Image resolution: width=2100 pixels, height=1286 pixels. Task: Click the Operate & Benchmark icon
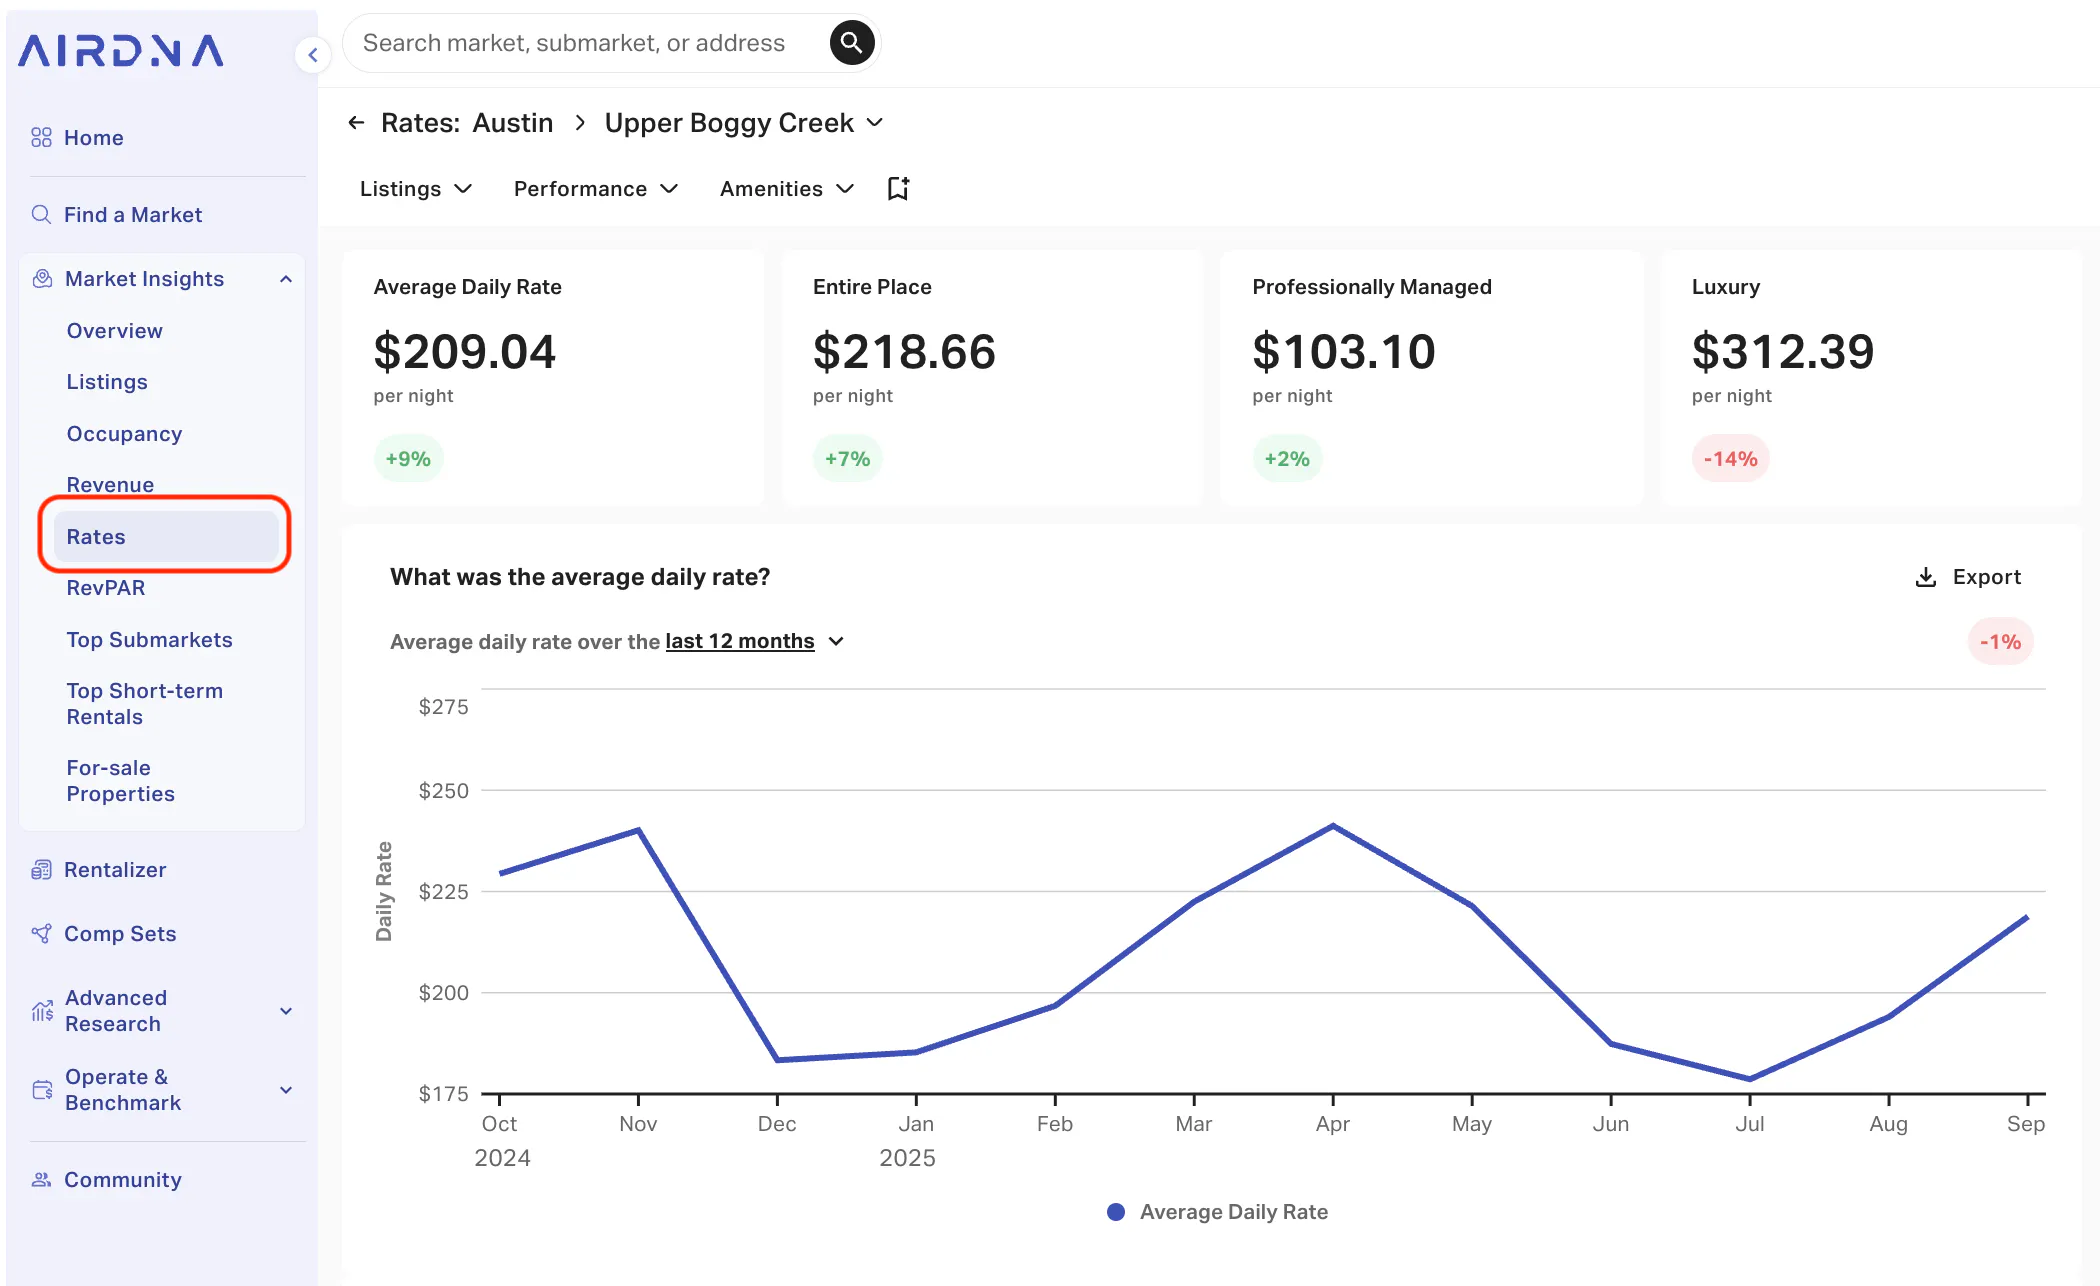[42, 1089]
